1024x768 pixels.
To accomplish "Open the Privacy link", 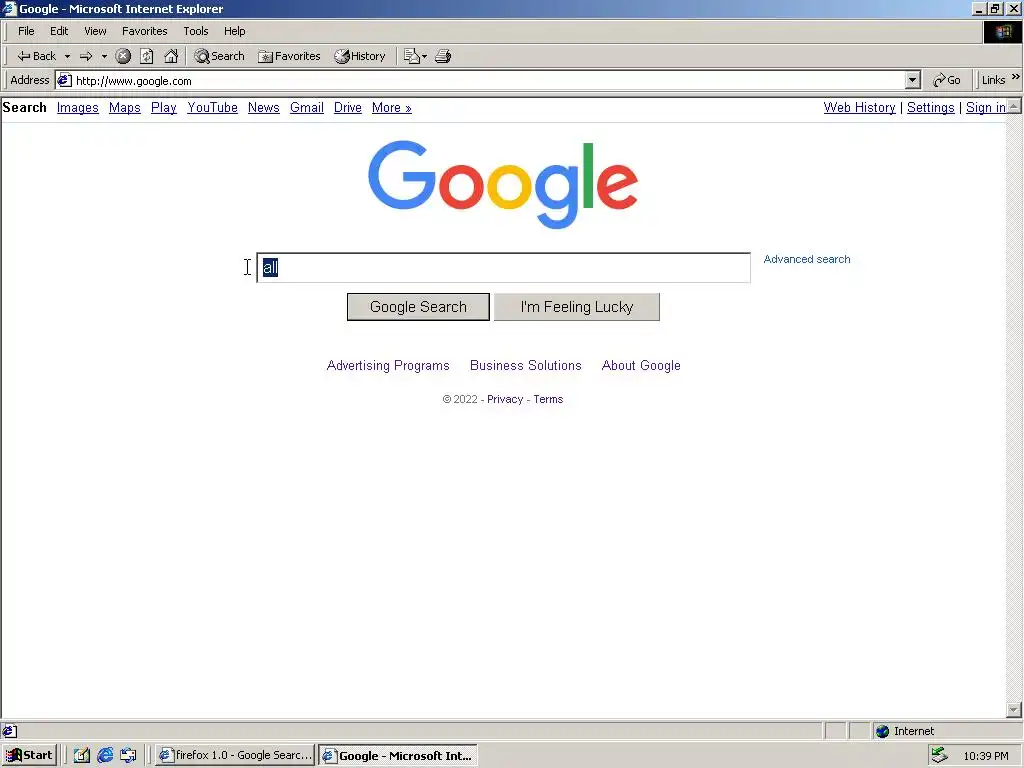I will coord(505,399).
